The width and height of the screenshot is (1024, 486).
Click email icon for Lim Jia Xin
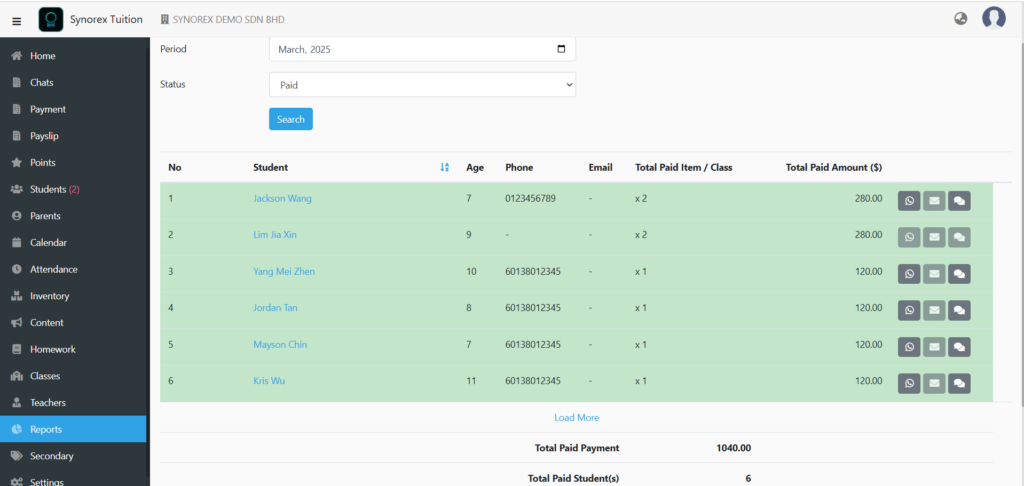[x=934, y=237]
